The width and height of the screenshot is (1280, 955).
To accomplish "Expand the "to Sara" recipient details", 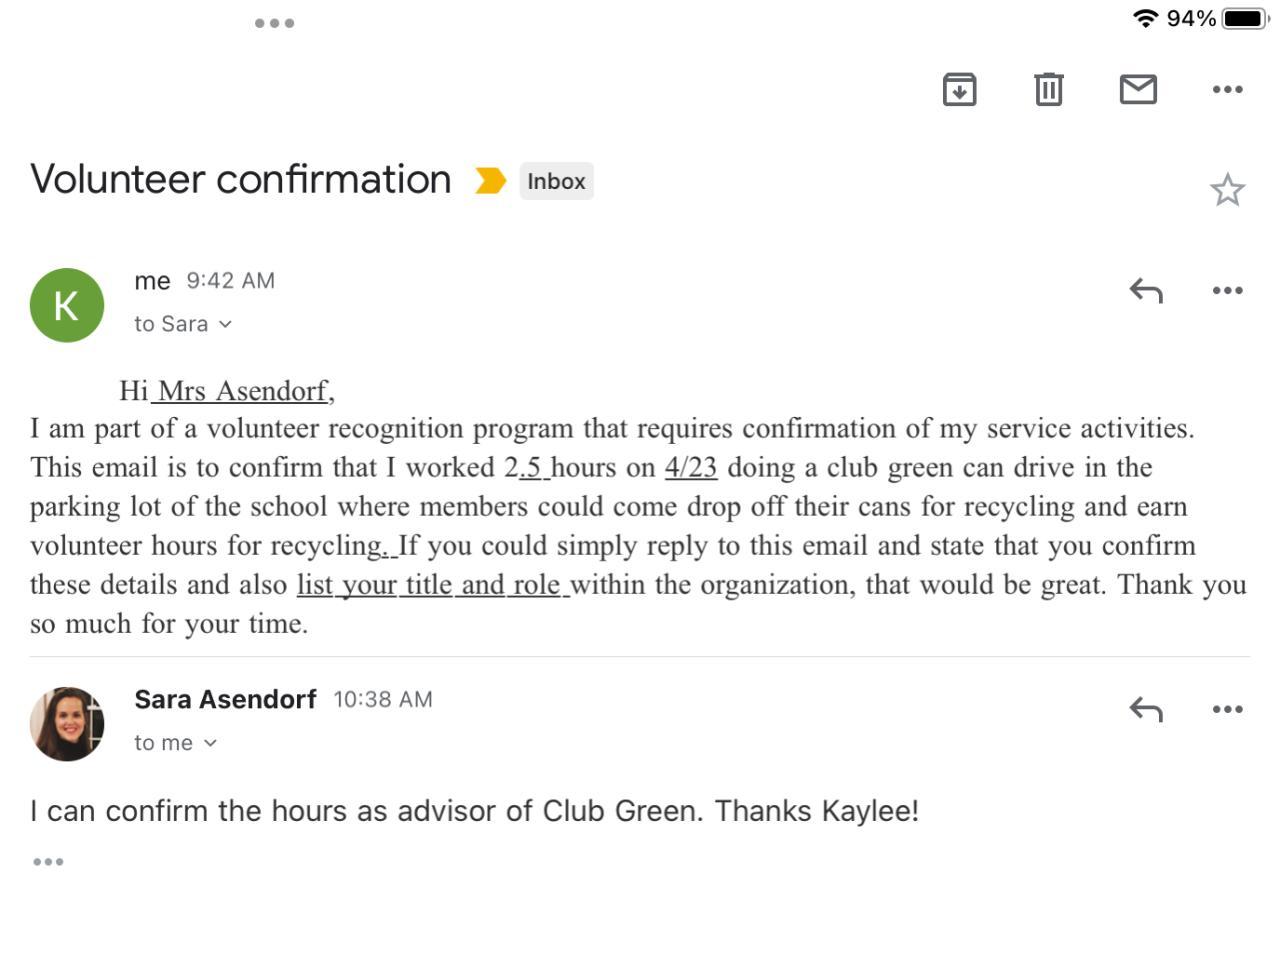I will point(184,324).
